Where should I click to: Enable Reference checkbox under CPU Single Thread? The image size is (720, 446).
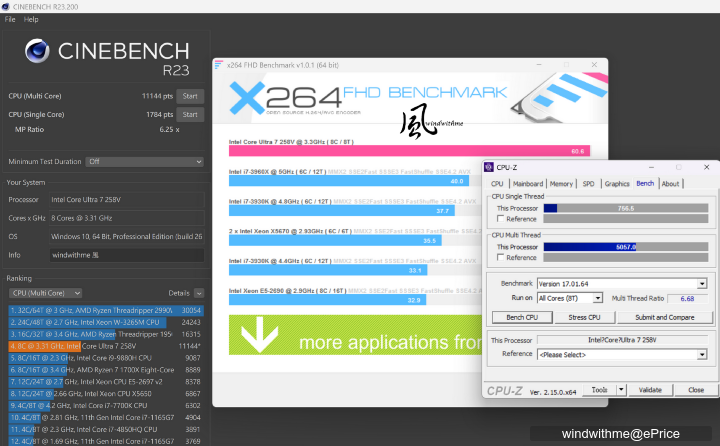tap(500, 219)
